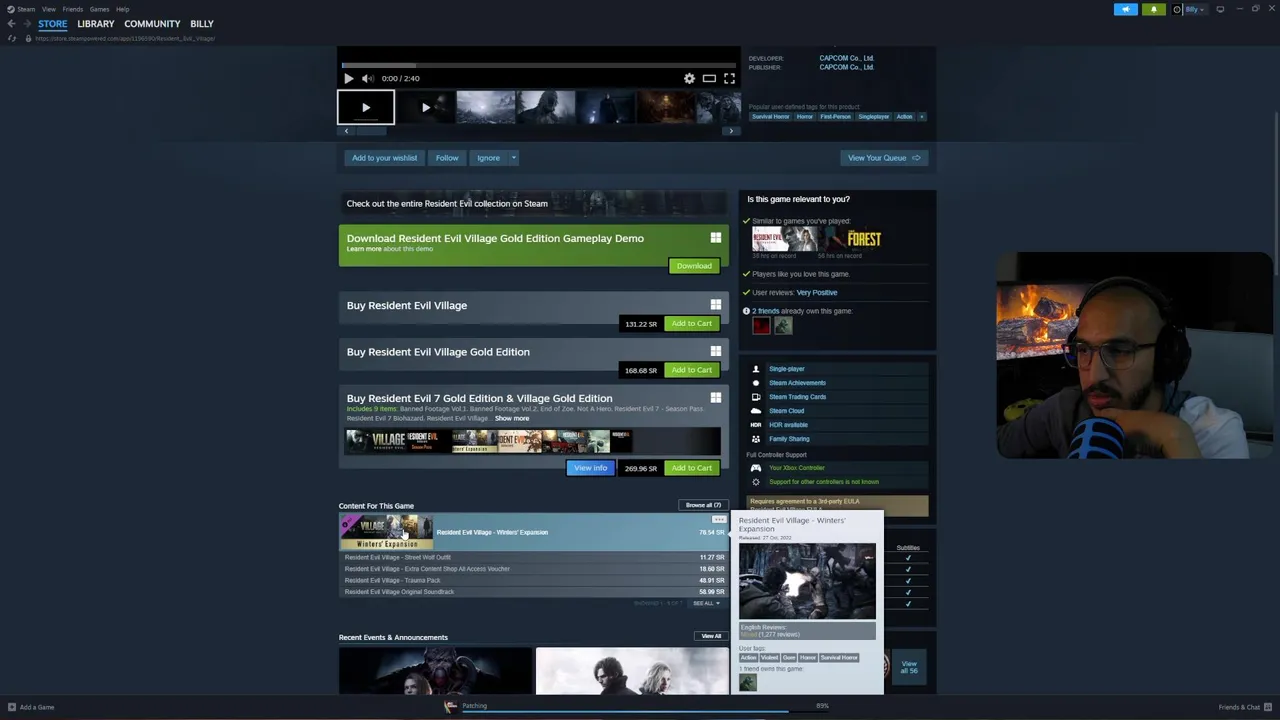Add Village Gold Edition to cart
The width and height of the screenshot is (1280, 720).
click(692, 370)
